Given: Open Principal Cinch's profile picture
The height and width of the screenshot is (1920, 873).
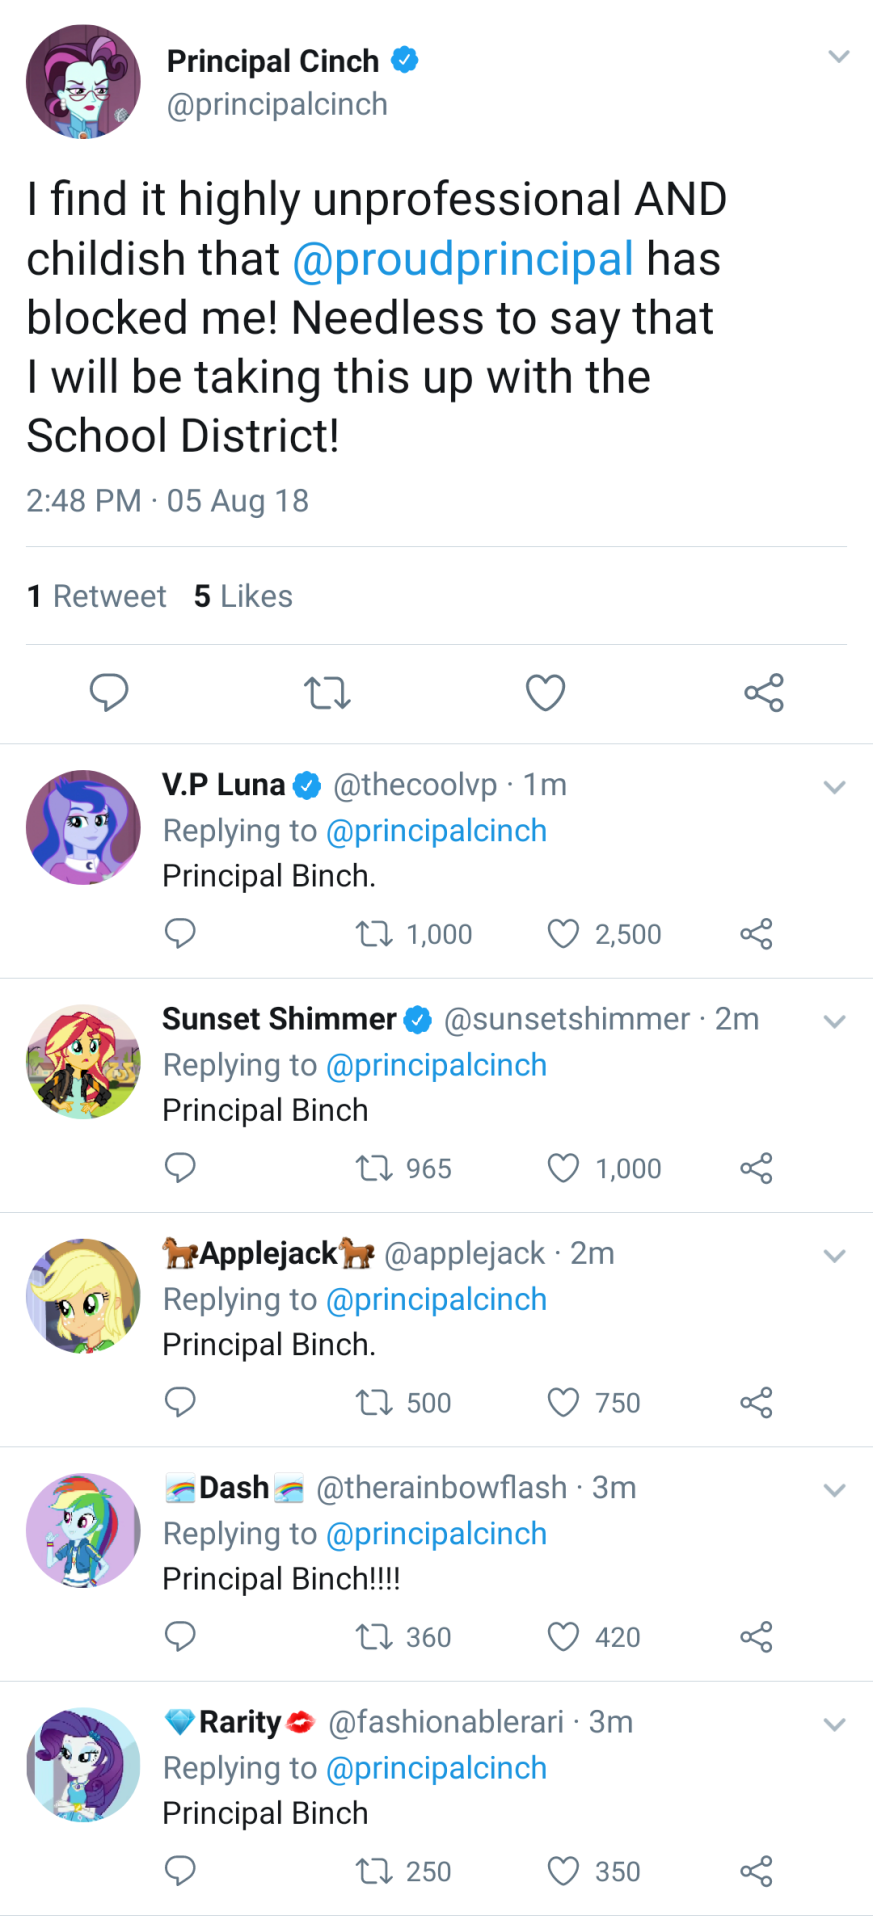Looking at the screenshot, I should 83,82.
